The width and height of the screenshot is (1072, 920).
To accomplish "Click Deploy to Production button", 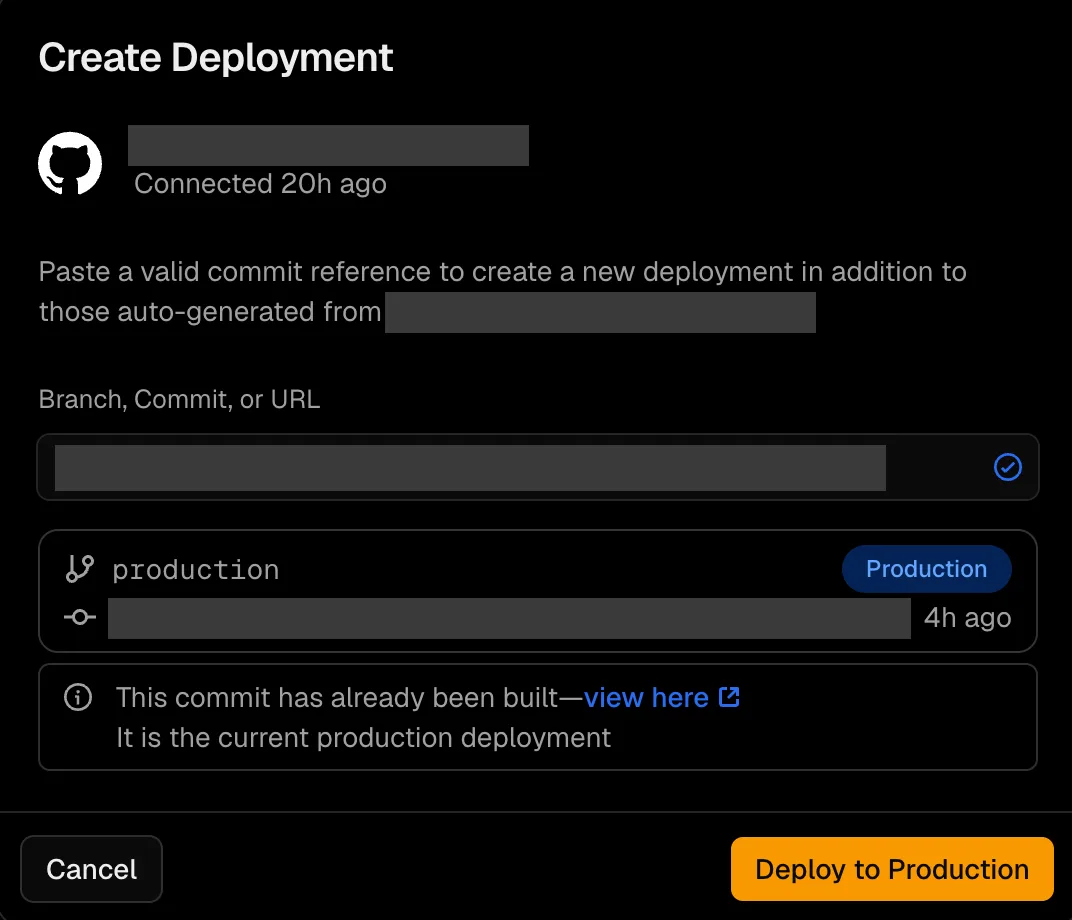I will click(x=892, y=869).
